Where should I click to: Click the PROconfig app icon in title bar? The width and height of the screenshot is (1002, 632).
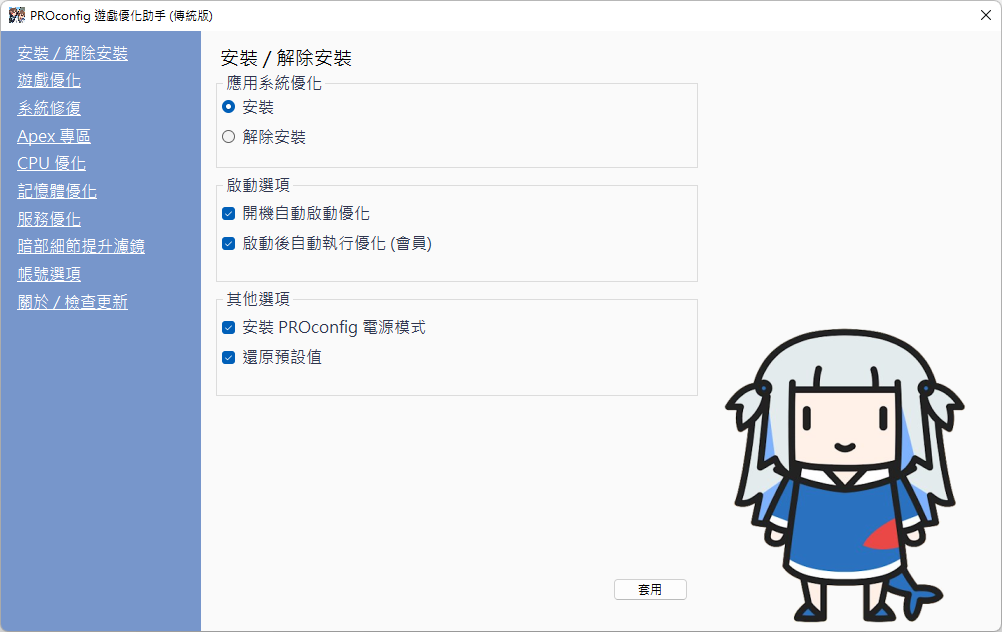[17, 15]
